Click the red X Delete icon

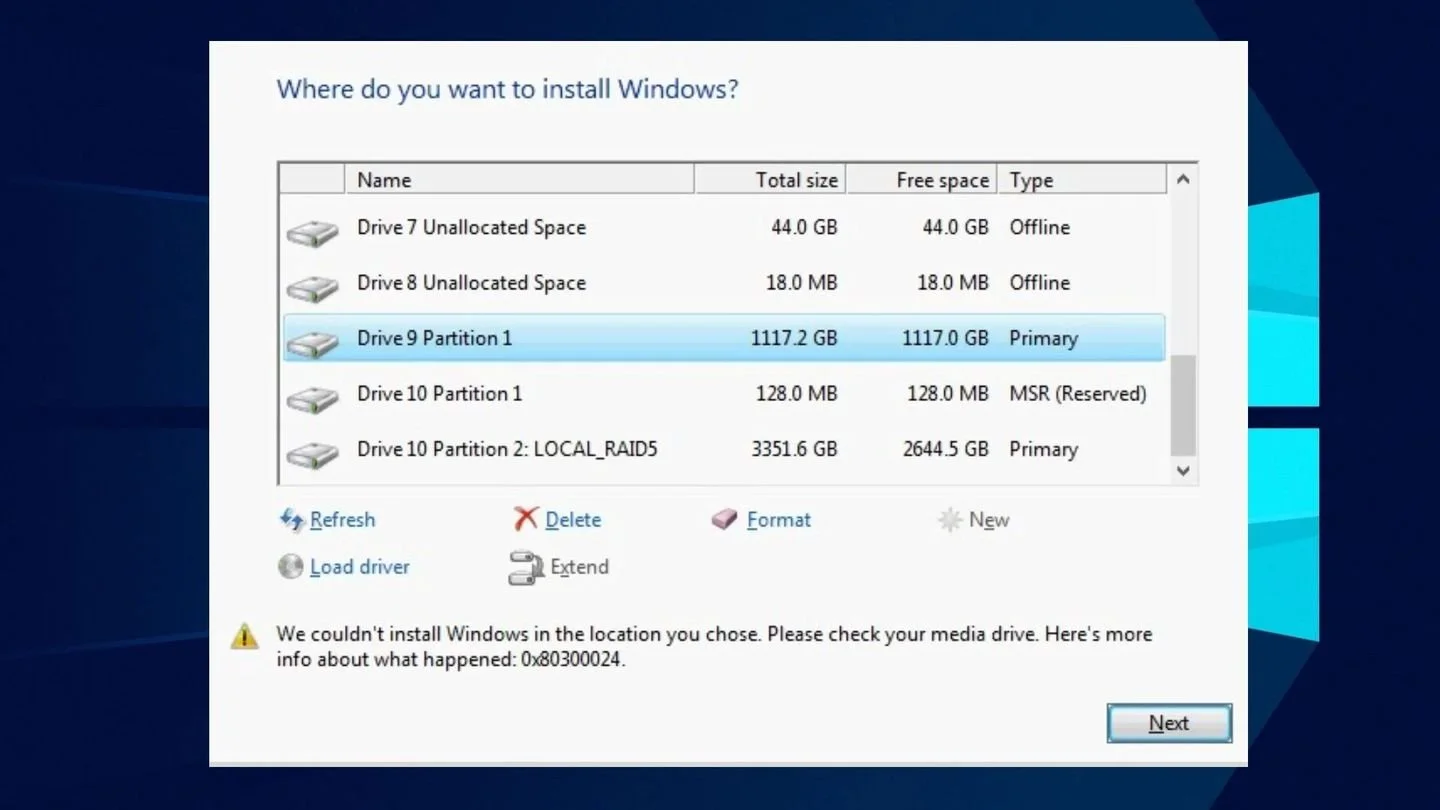click(x=526, y=519)
